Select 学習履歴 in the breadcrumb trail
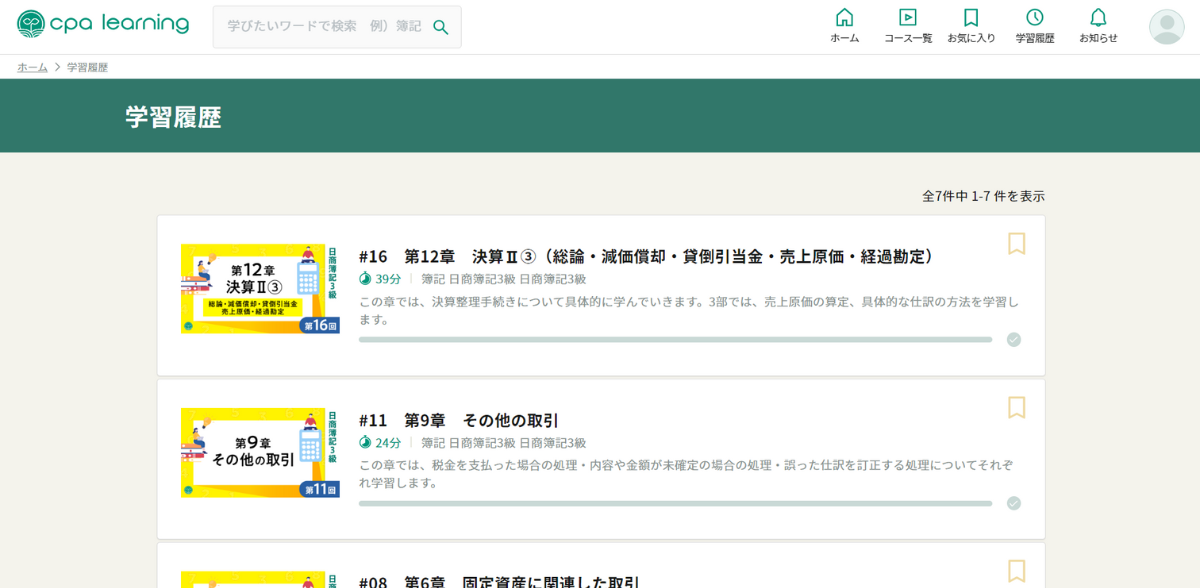 [86, 67]
